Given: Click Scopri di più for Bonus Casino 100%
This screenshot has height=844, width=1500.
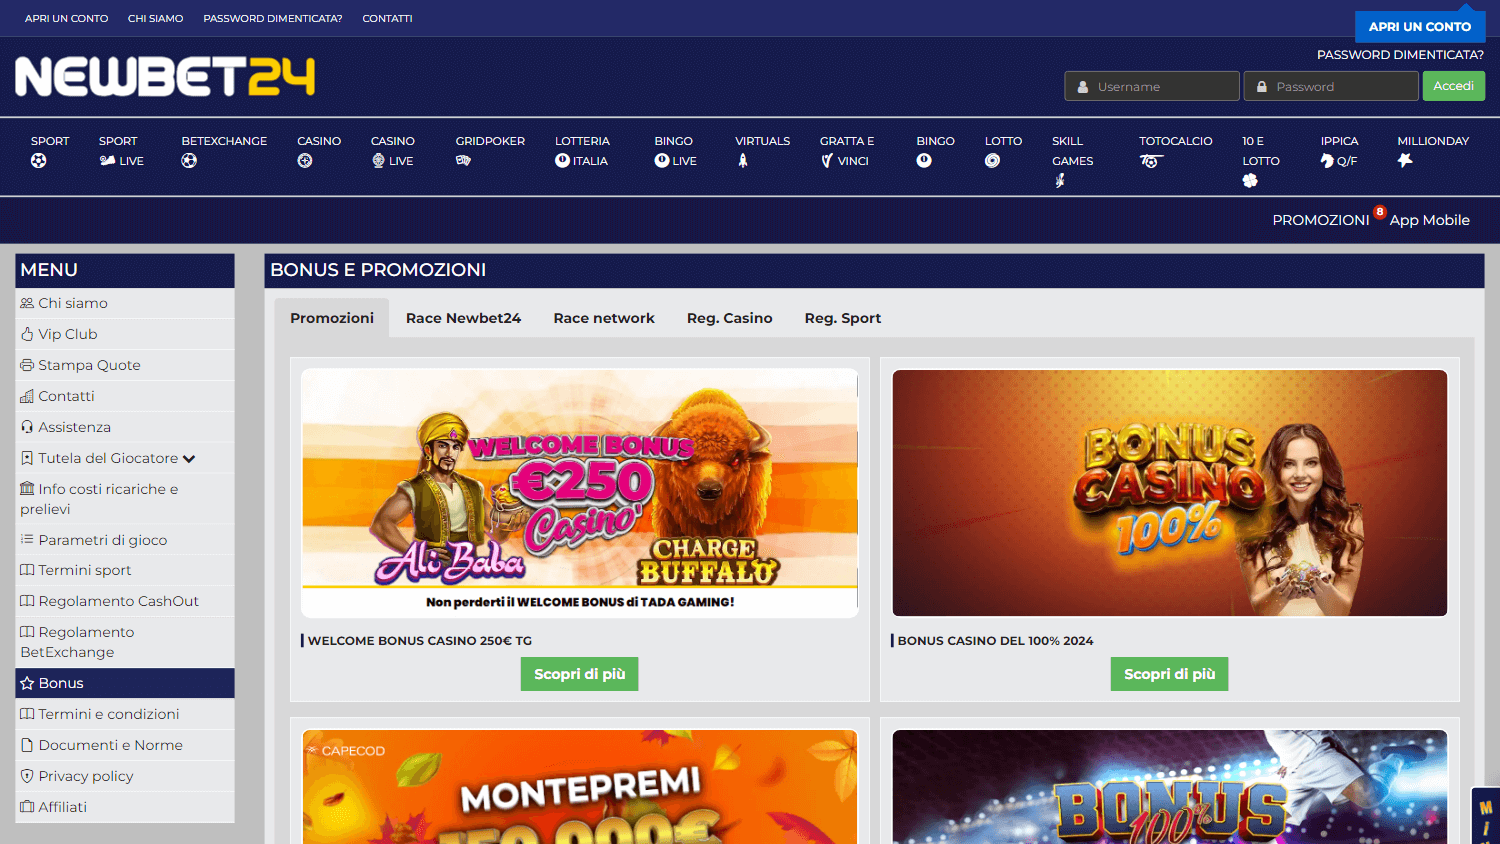Looking at the screenshot, I should [1169, 674].
